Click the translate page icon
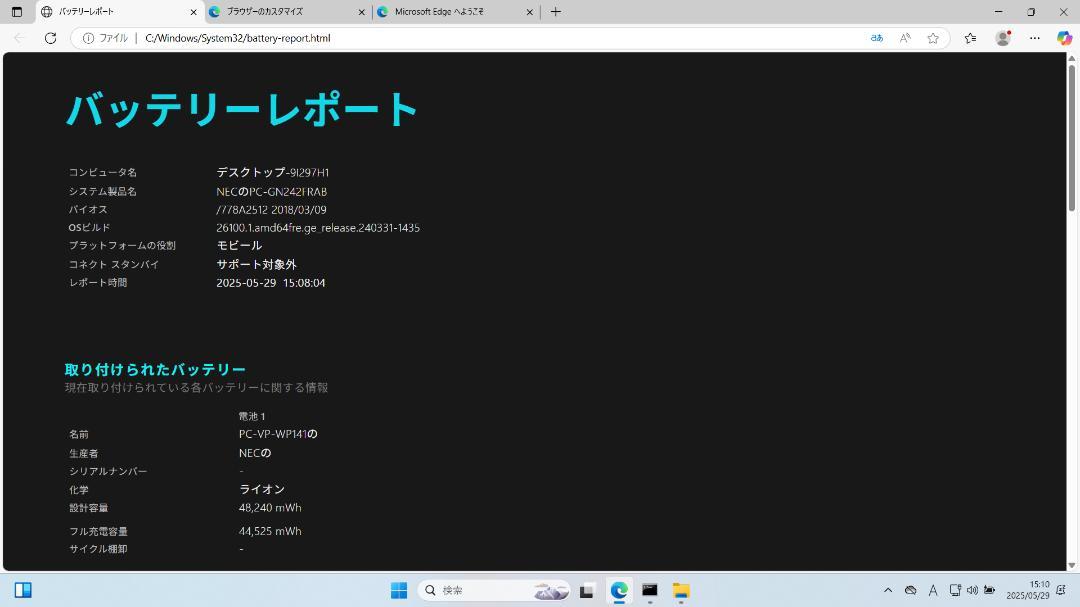The height and width of the screenshot is (607, 1080). [x=877, y=38]
